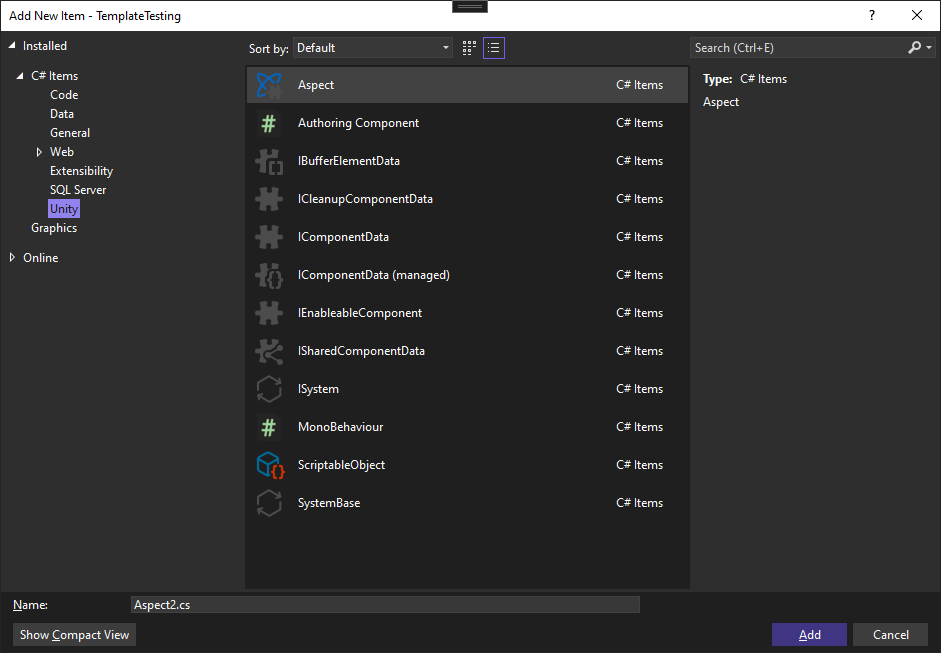941x653 pixels.
Task: Switch templates to medium icons view
Action: coord(468,47)
